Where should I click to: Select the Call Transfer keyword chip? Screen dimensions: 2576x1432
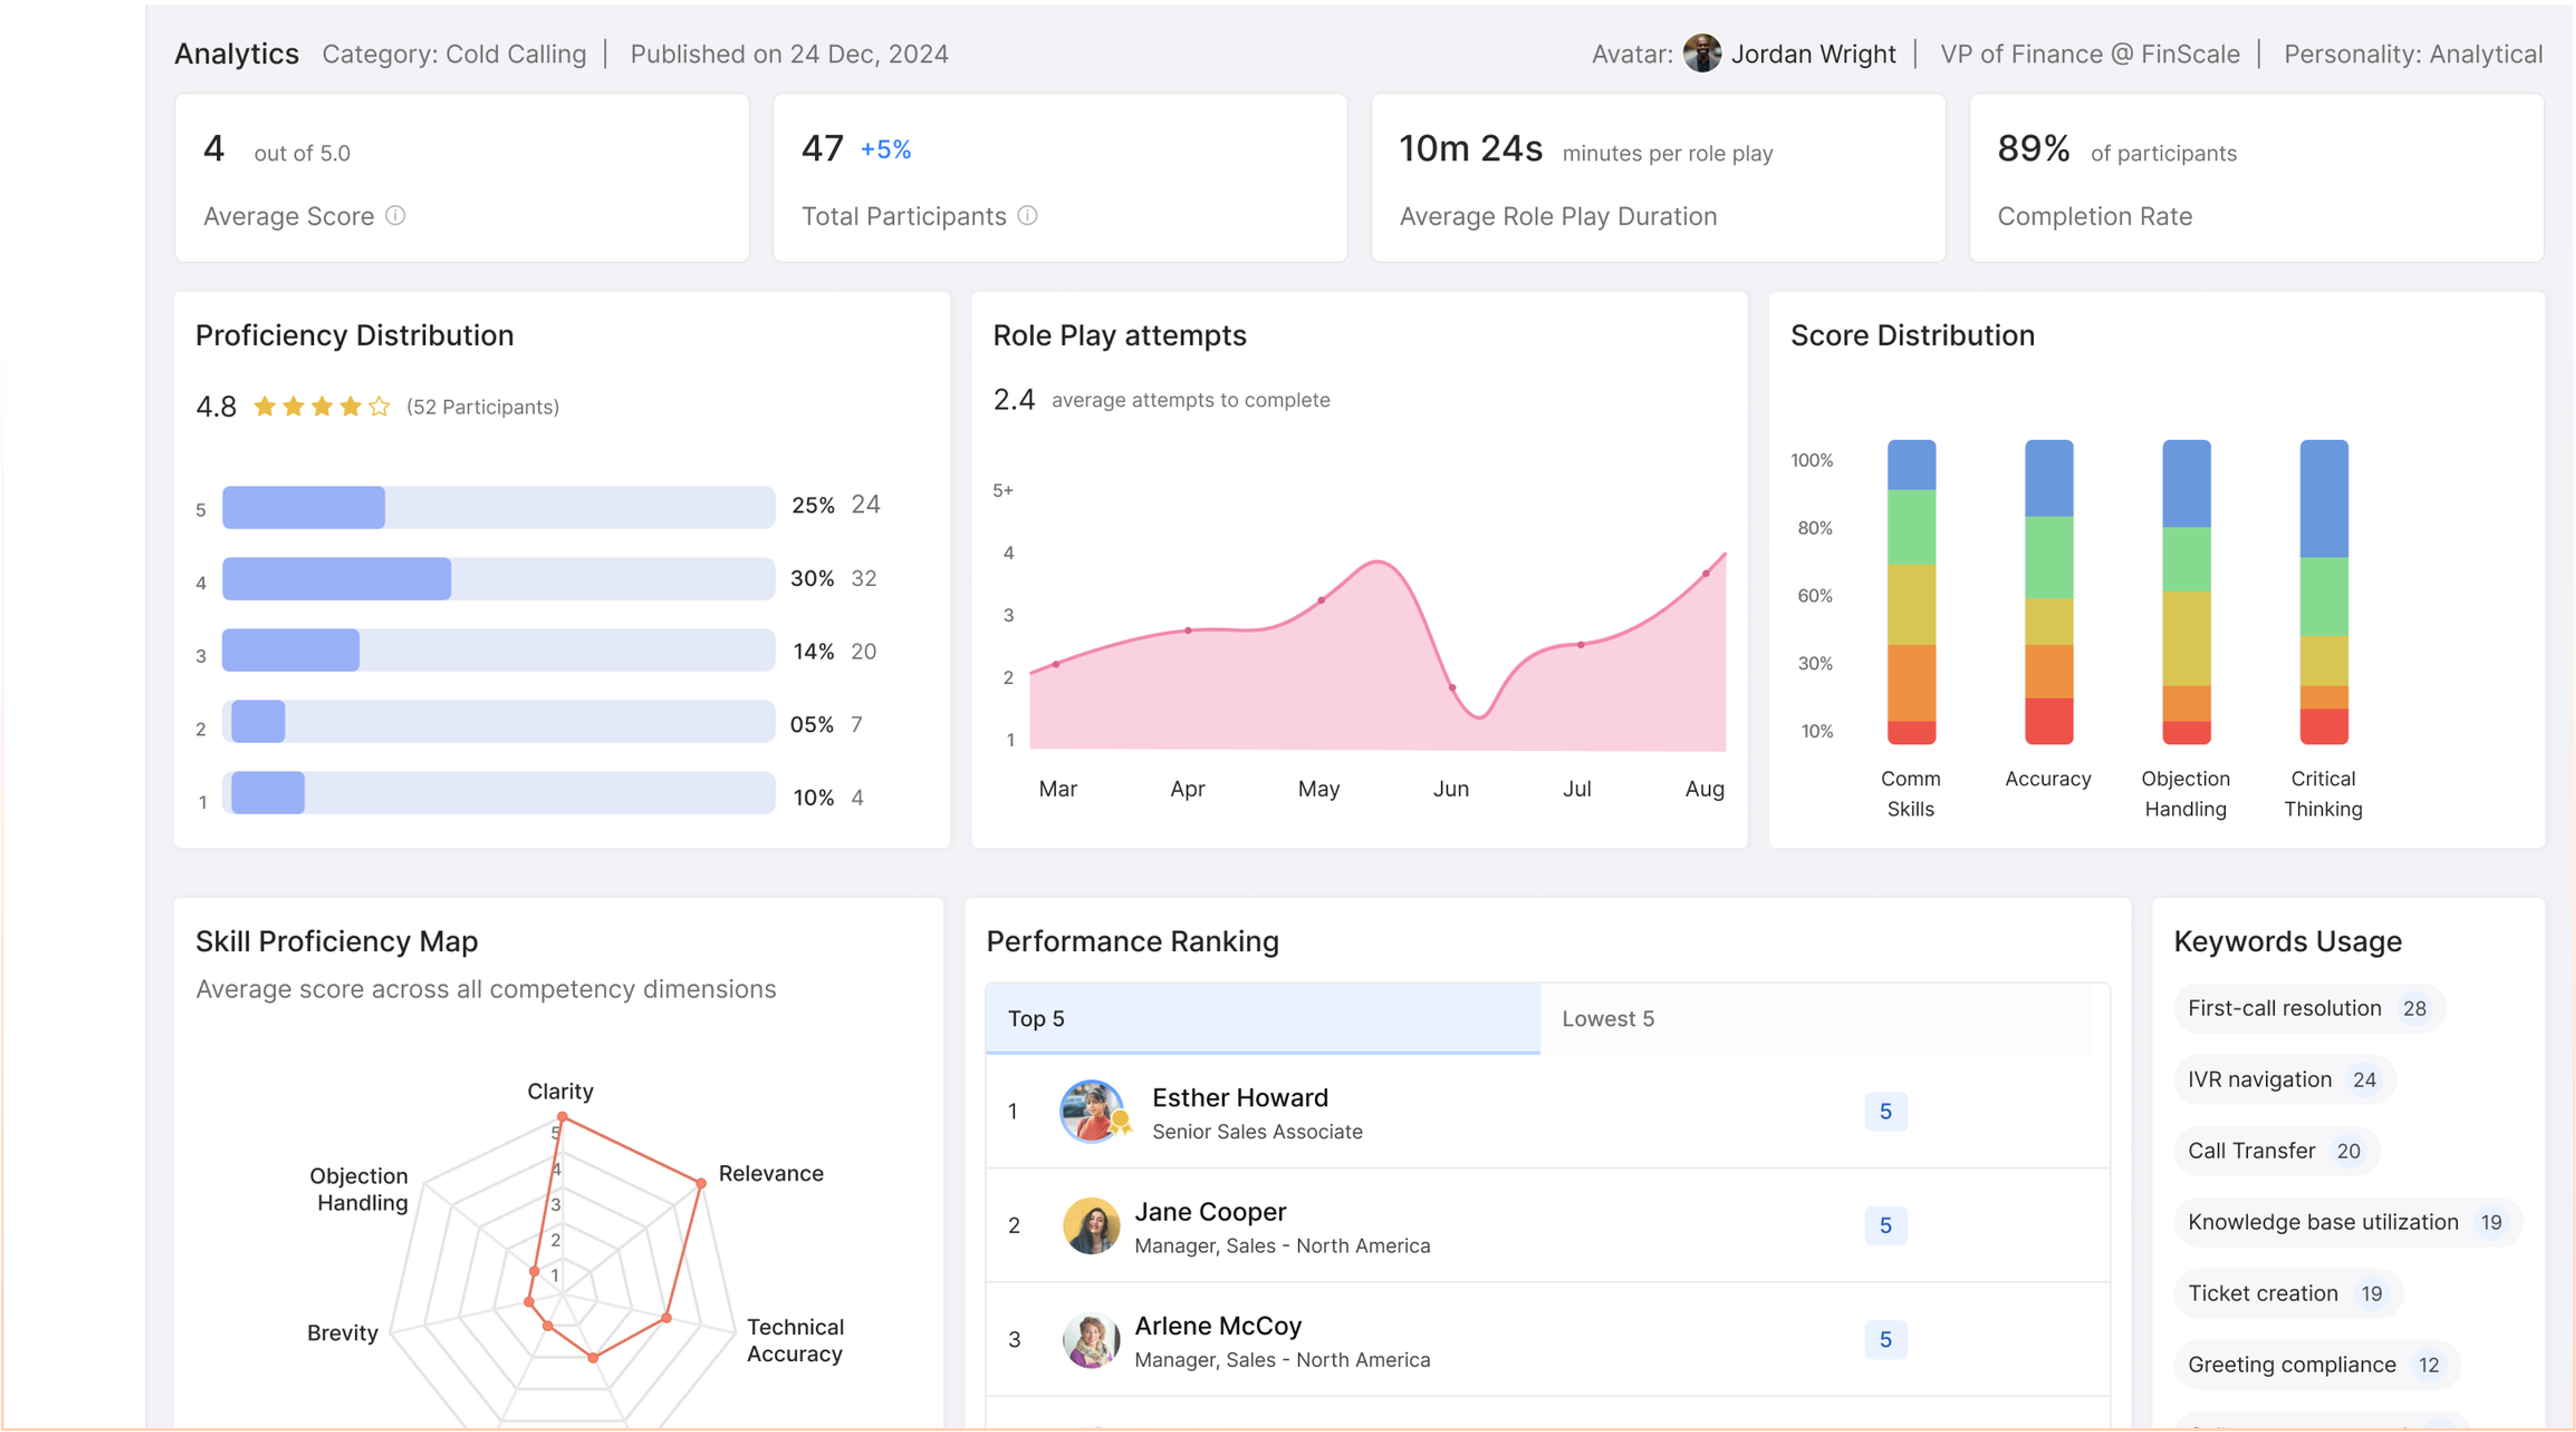[2276, 1150]
